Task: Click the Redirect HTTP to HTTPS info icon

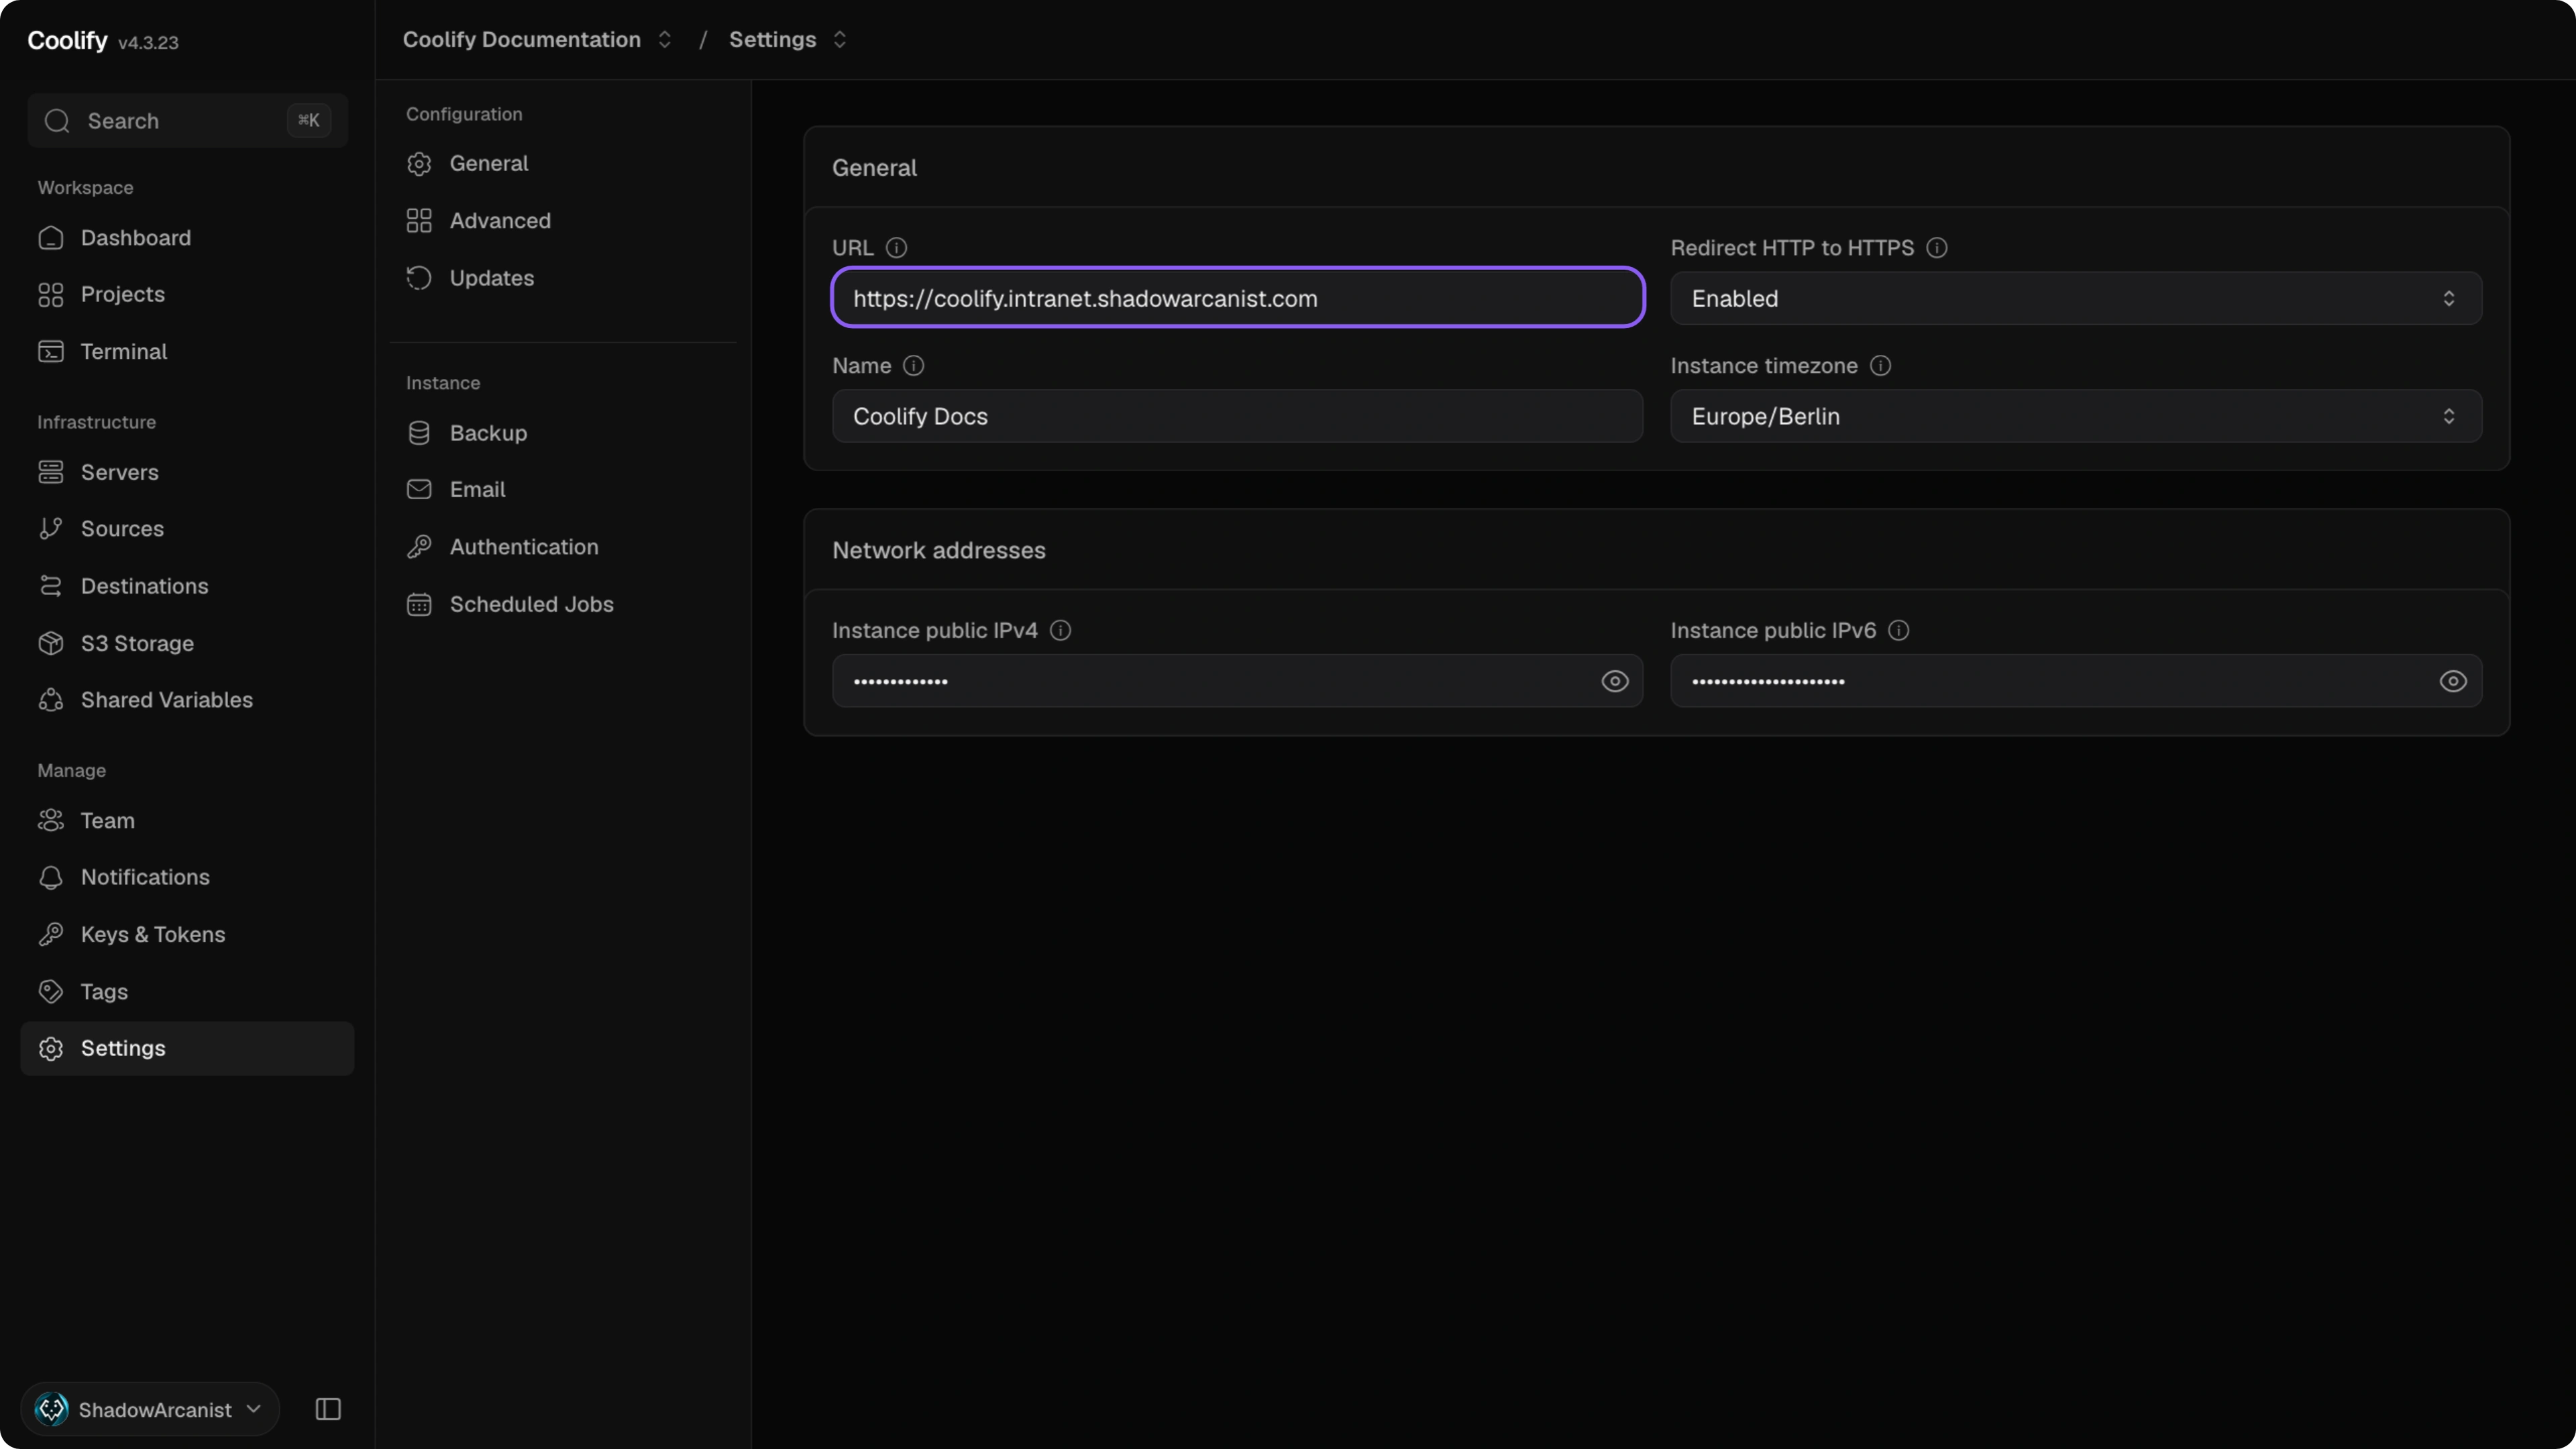Action: (1937, 248)
